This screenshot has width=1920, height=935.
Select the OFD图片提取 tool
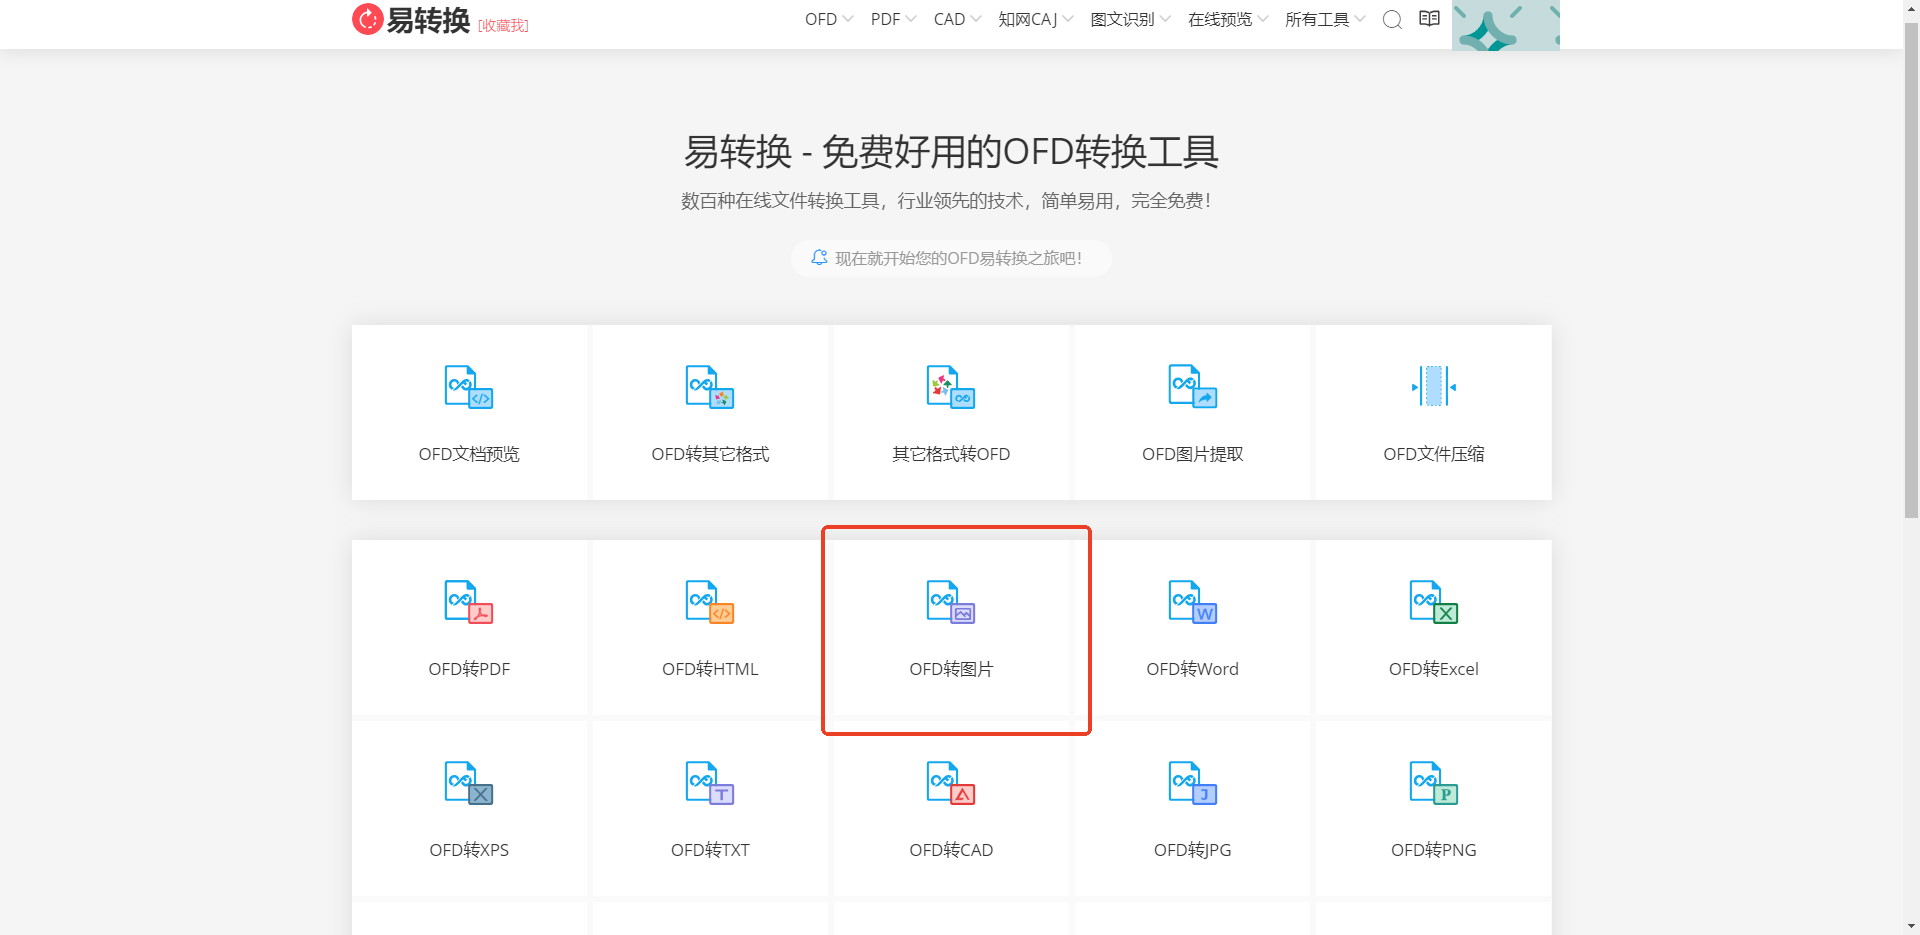[x=1191, y=412]
